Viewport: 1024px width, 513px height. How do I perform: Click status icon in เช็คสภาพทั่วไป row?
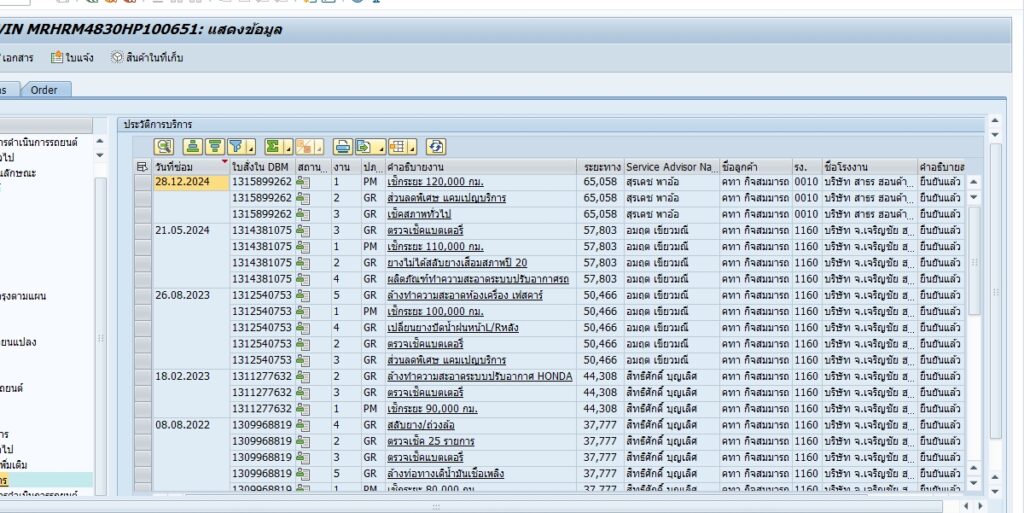[302, 214]
